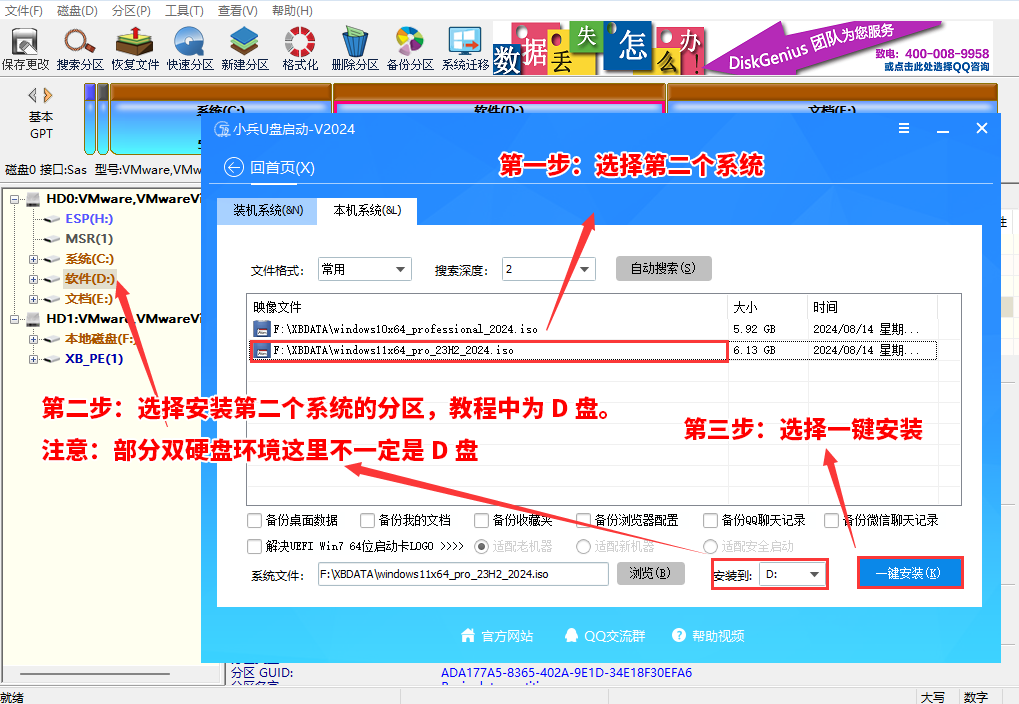This screenshot has height=704, width=1019.
Task: Open the 安装到 drive dropdown showing D:
Action: (793, 574)
